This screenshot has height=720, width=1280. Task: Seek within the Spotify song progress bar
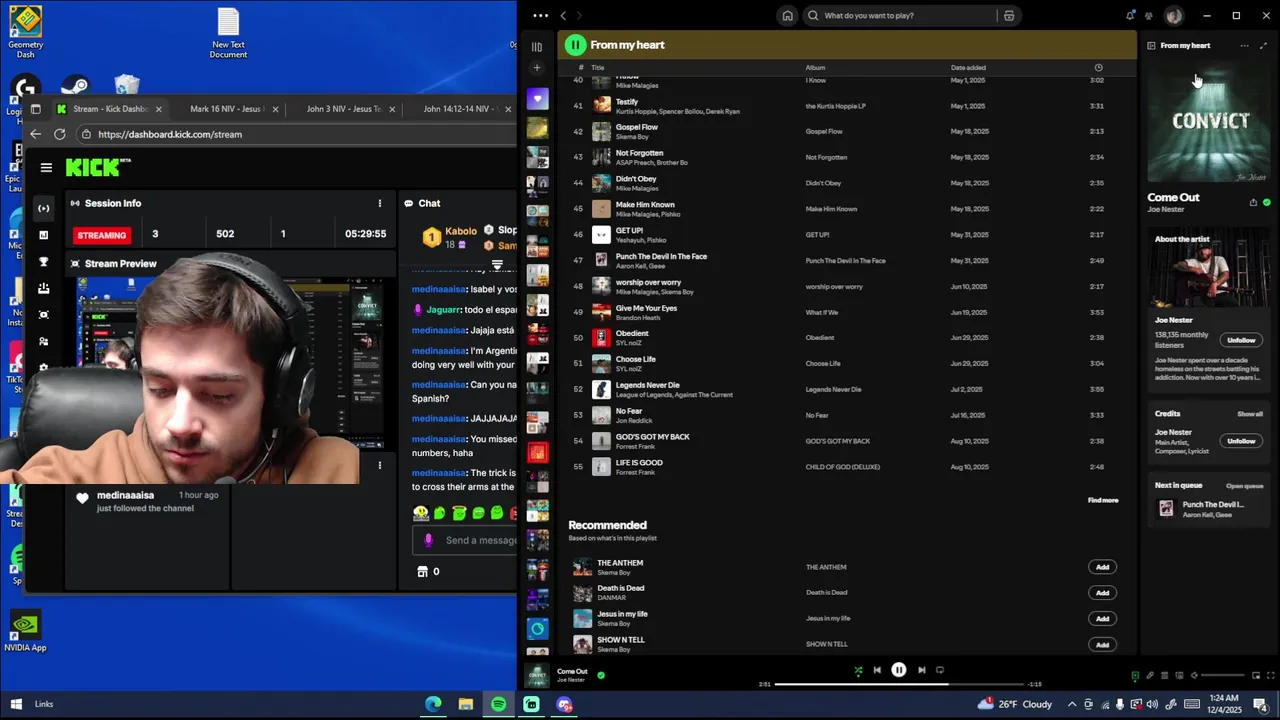pyautogui.click(x=899, y=684)
